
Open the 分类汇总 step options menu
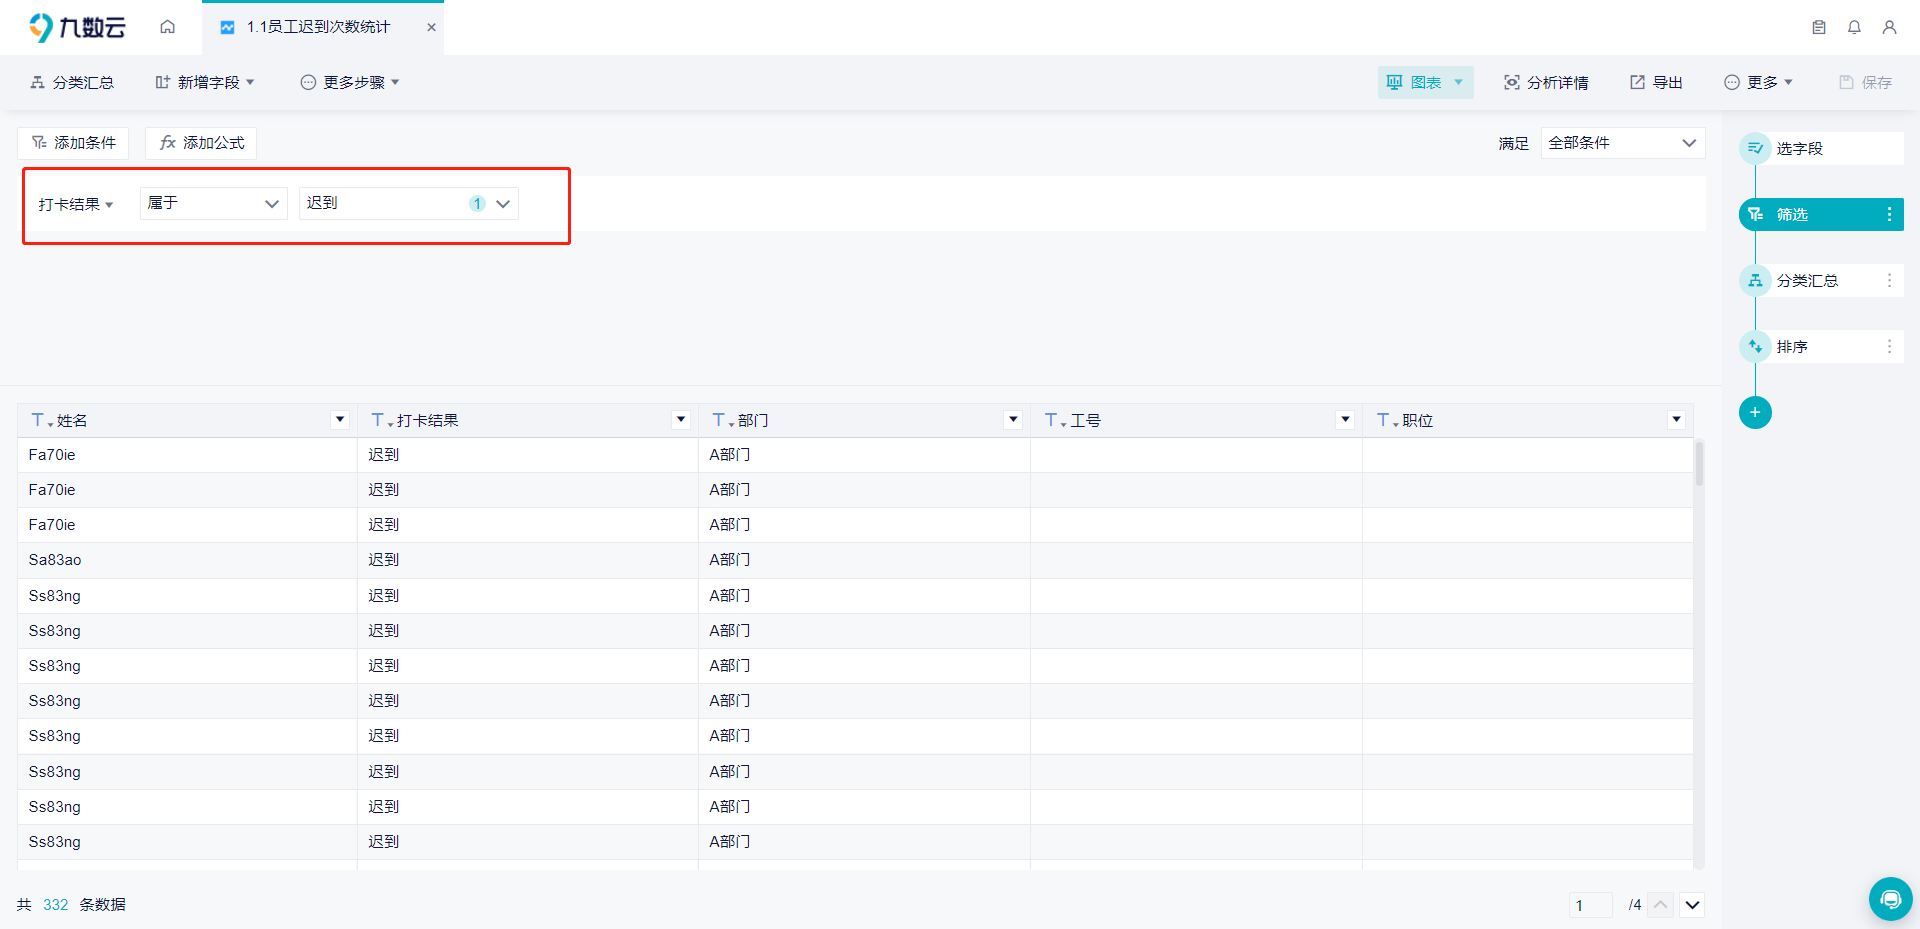tap(1889, 281)
